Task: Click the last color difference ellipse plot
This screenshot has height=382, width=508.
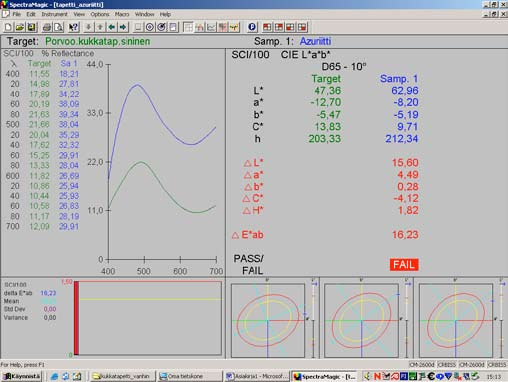Action: click(456, 321)
